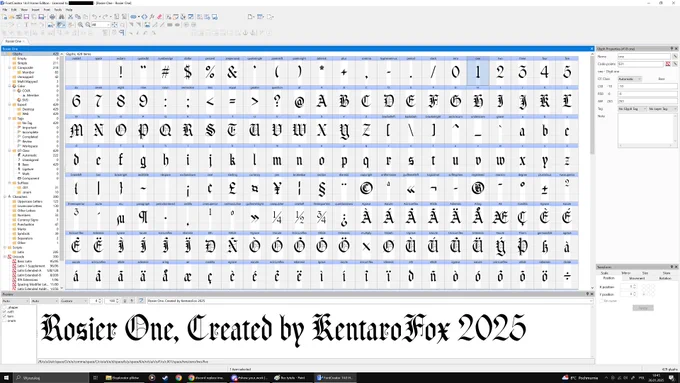
Task: Select the section sign glyph cell
Action: point(322,189)
